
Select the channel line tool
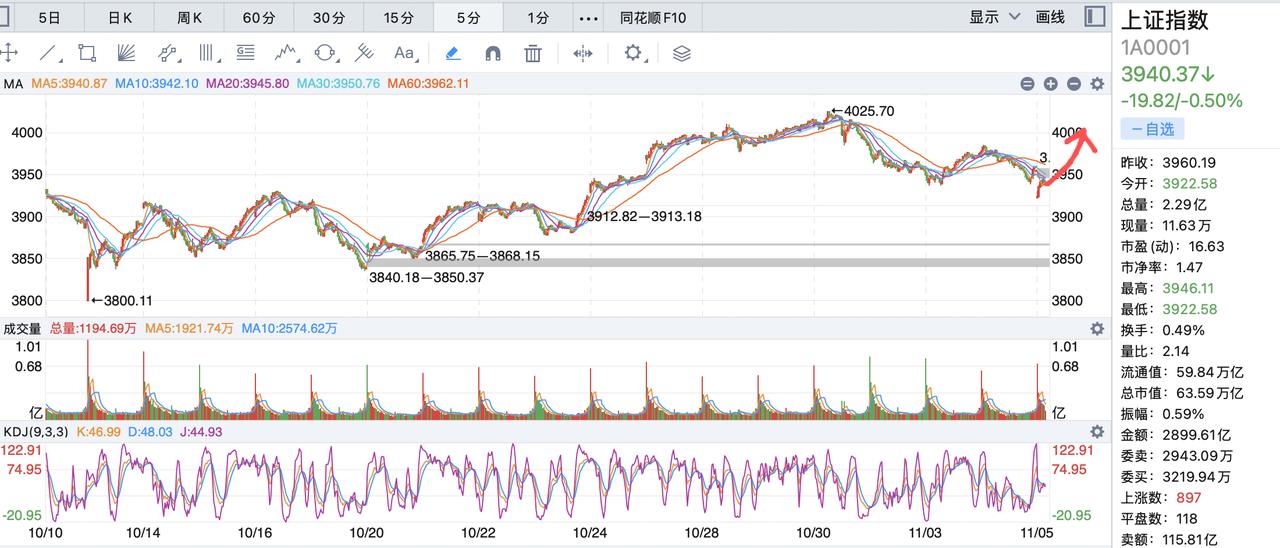(167, 53)
